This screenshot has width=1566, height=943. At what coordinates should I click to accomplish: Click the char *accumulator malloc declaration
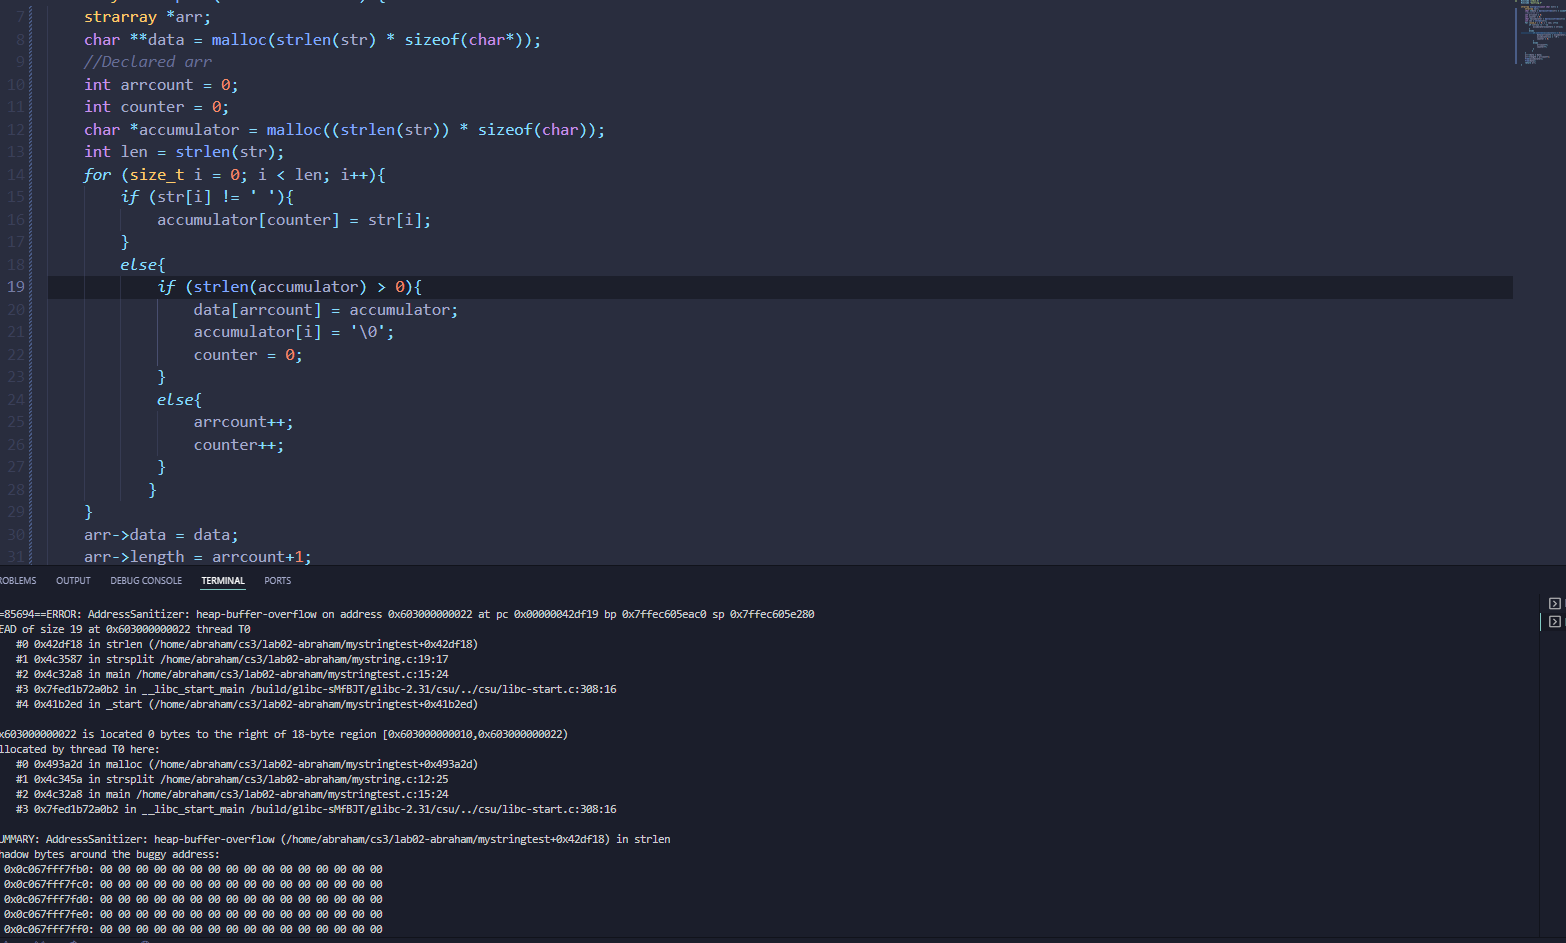click(344, 130)
